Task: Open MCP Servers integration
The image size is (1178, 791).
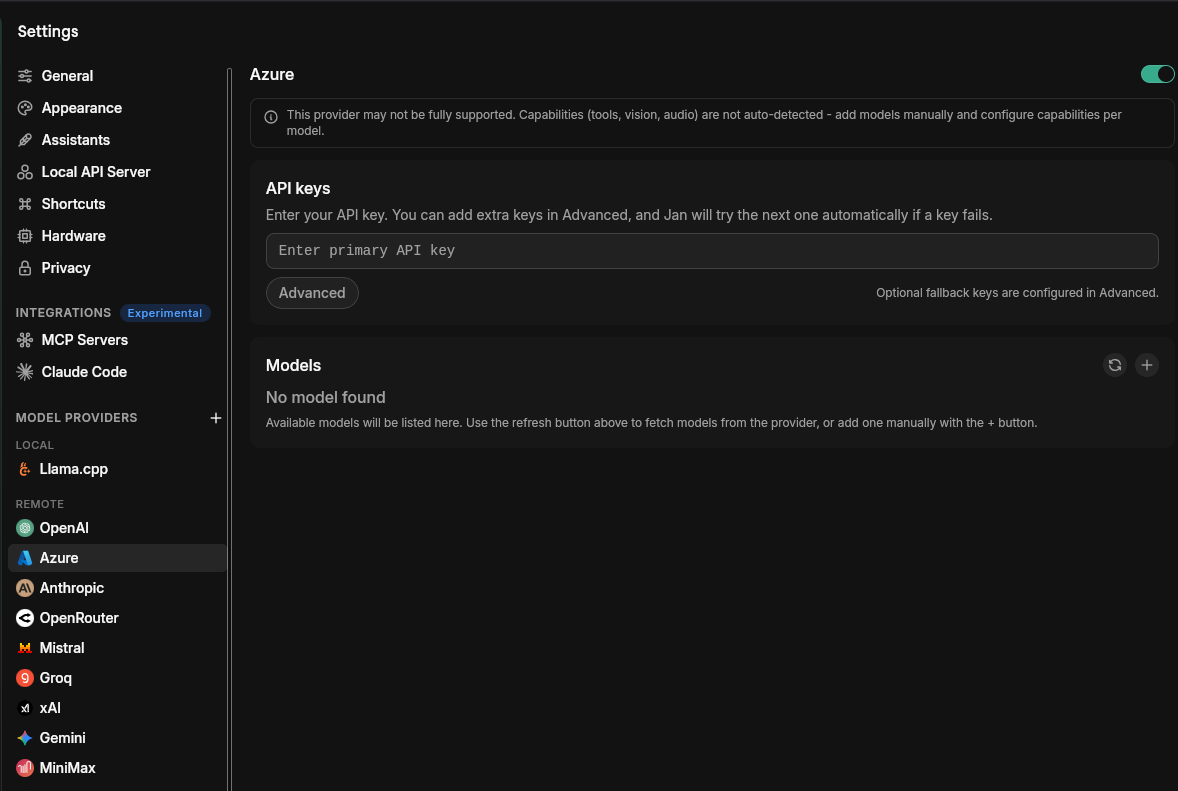Action: [x=117, y=340]
